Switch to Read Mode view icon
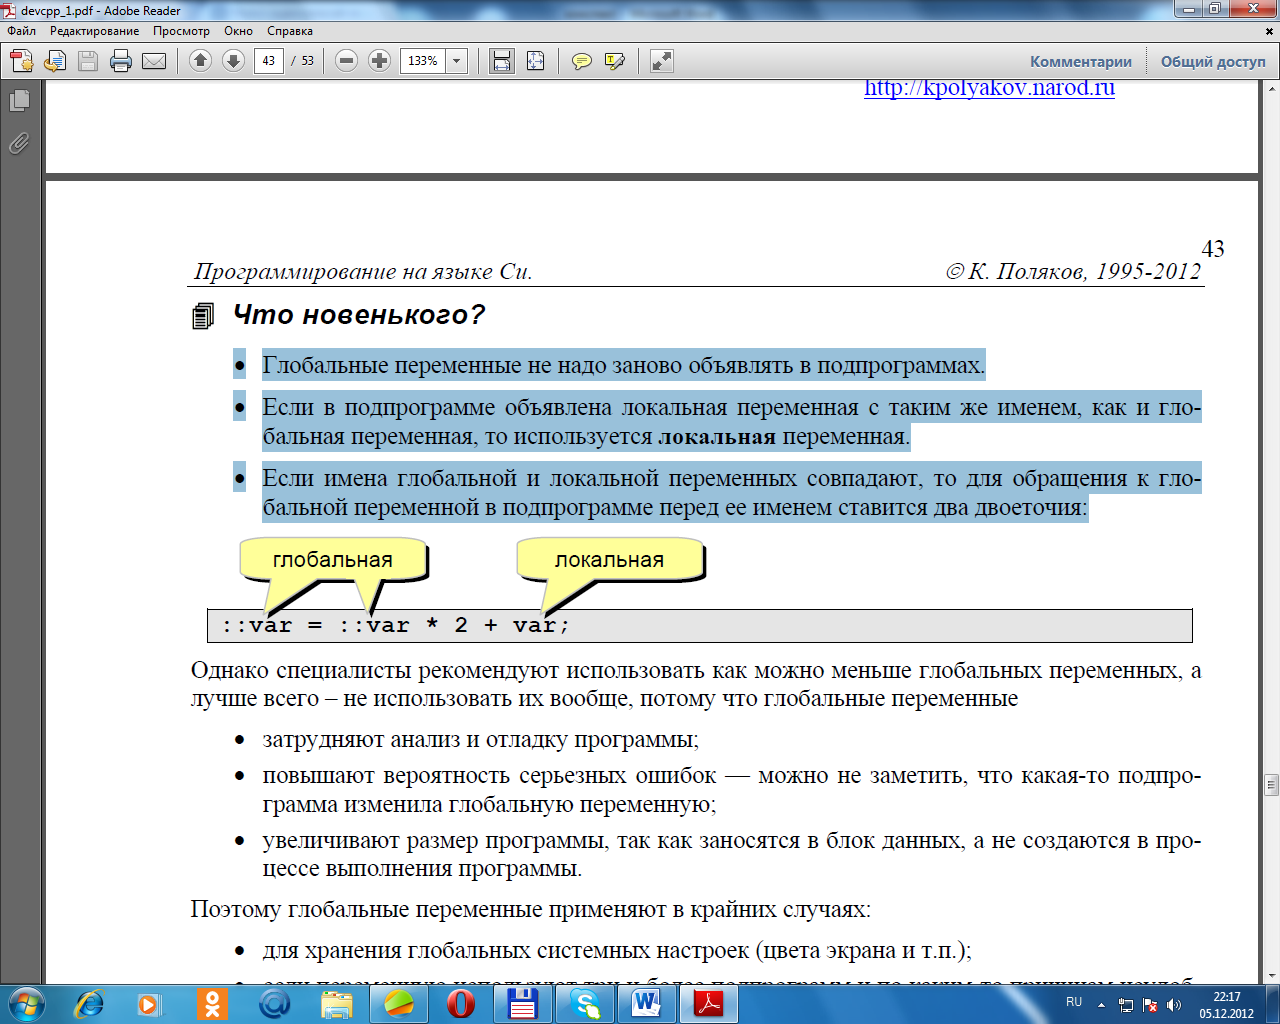The width and height of the screenshot is (1280, 1024). tap(661, 61)
